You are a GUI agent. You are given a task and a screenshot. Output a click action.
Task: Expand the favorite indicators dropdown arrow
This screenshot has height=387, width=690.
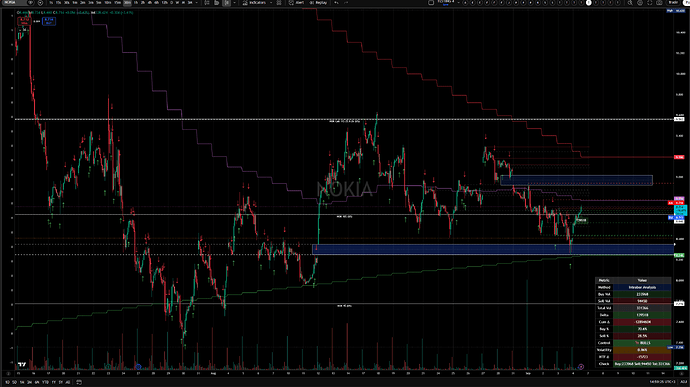pyautogui.click(x=271, y=2)
